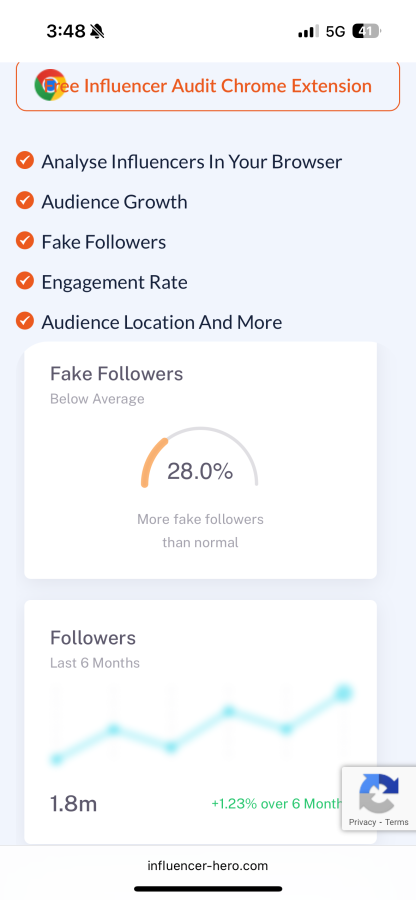Viewport: 416px width, 900px height.
Task: Click checkmark beside Audience Location And More
Action: [25, 321]
